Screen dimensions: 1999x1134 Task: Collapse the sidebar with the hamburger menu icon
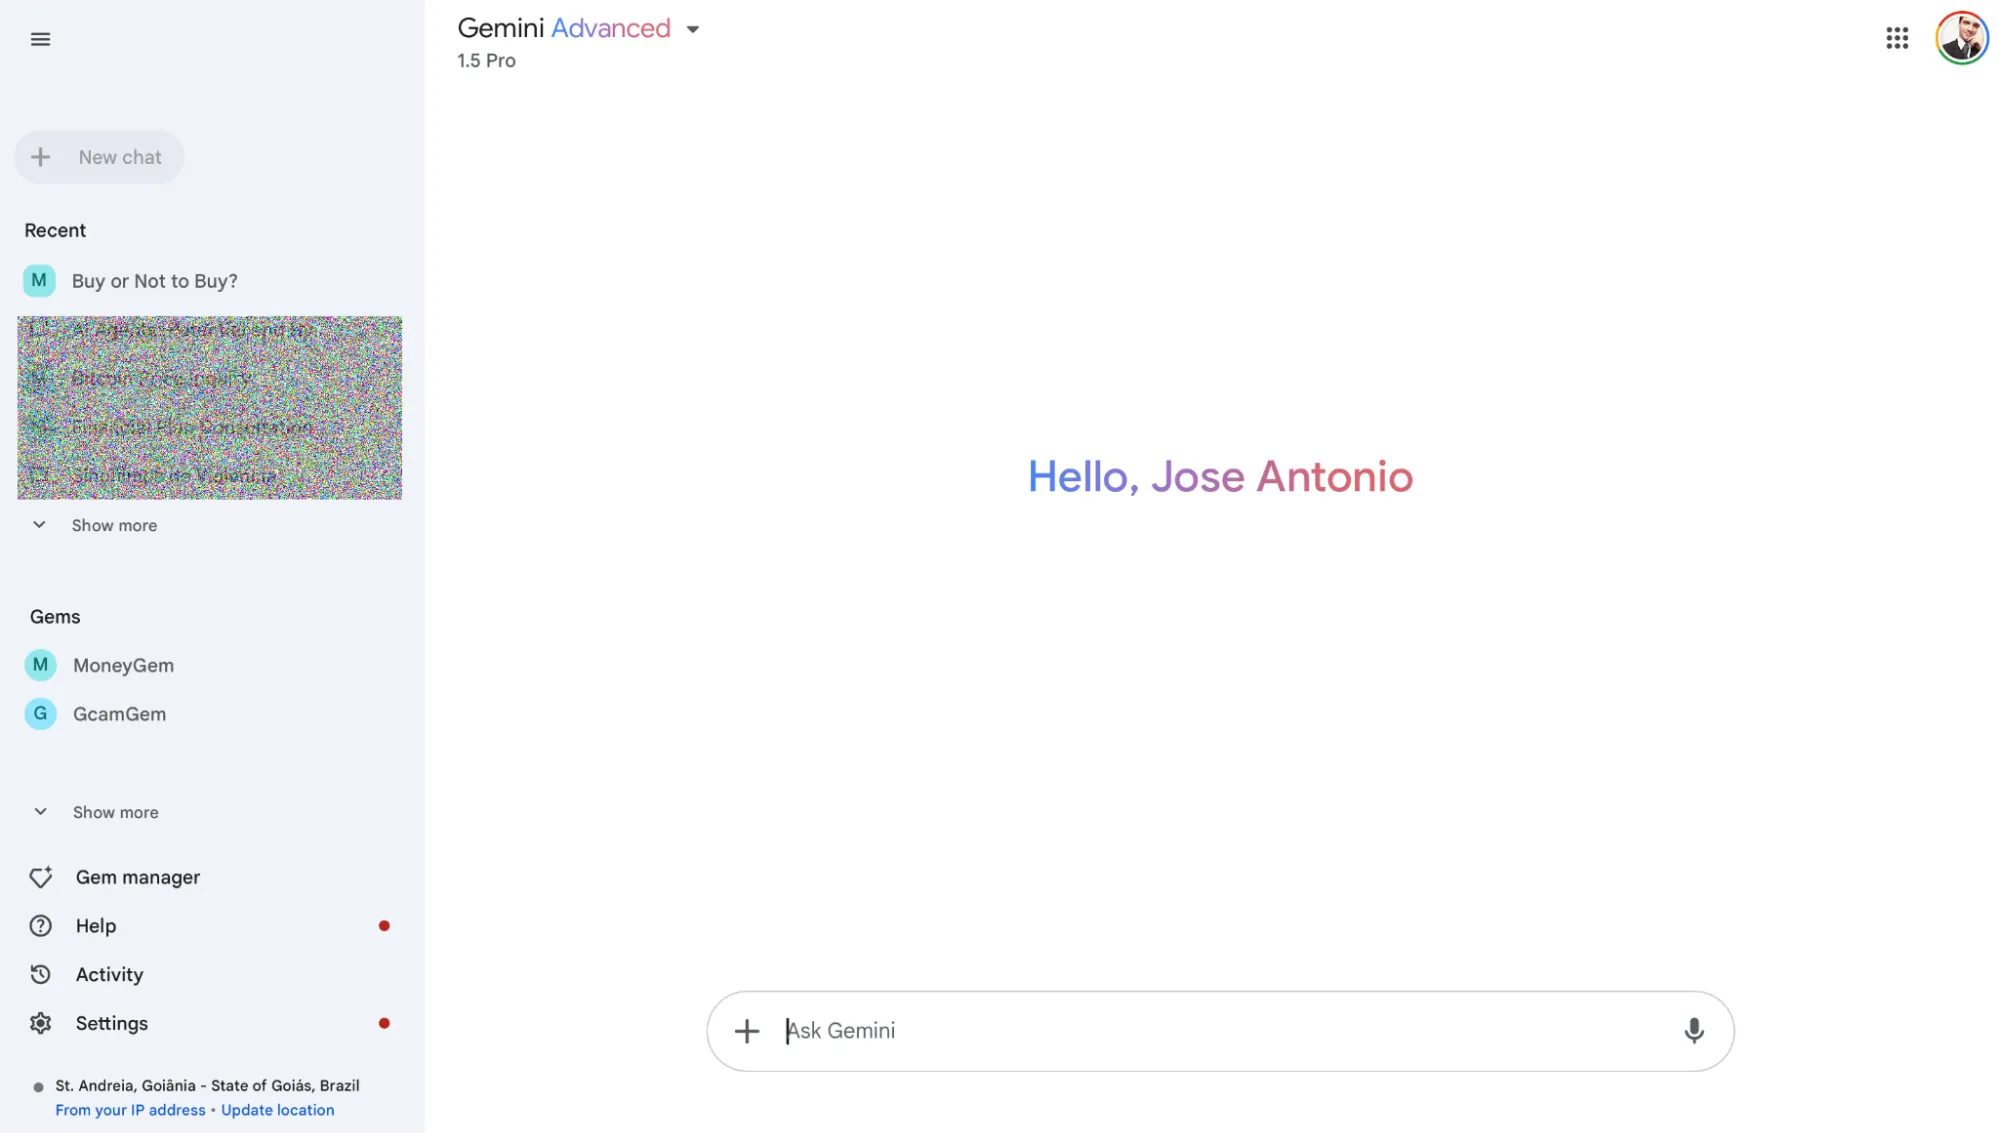pyautogui.click(x=40, y=39)
